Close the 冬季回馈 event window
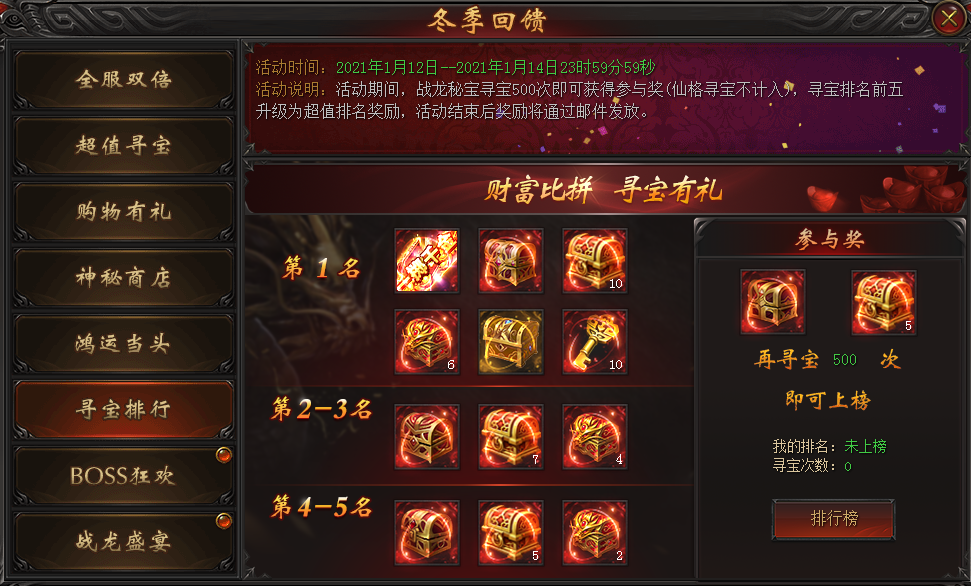Image resolution: width=971 pixels, height=586 pixels. [x=949, y=19]
